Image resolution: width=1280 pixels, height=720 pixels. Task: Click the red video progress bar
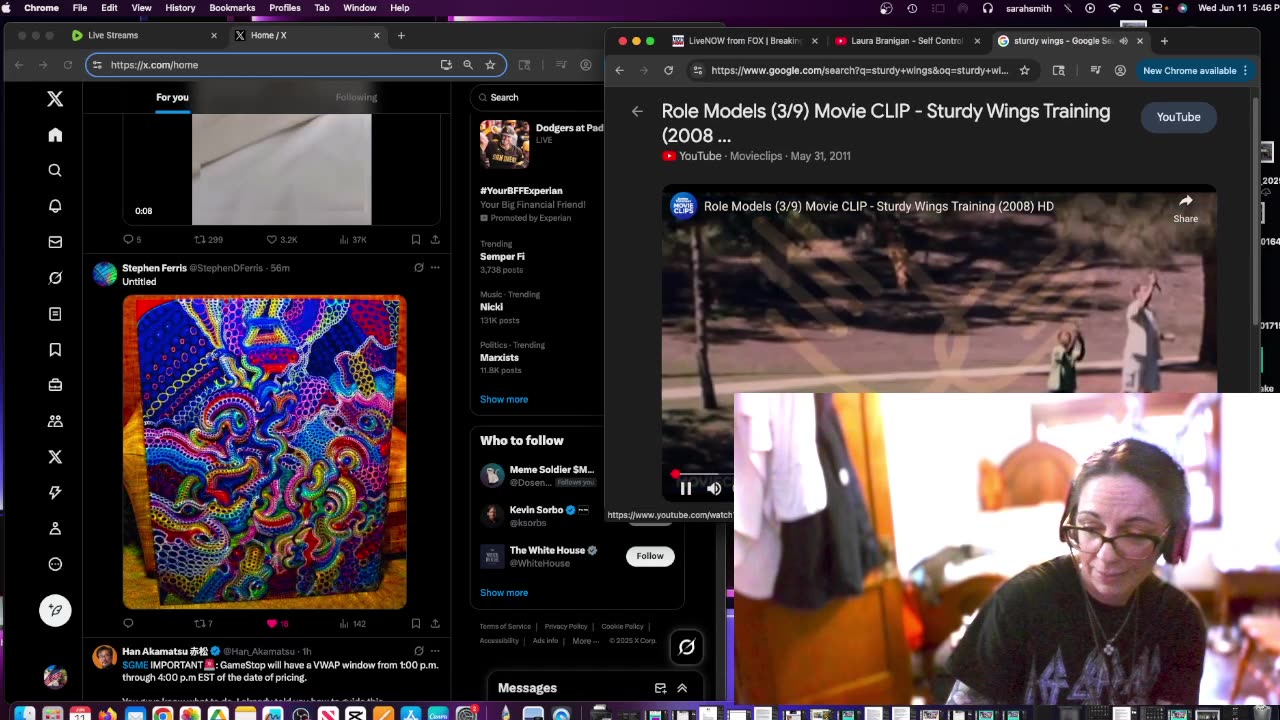tap(703, 474)
